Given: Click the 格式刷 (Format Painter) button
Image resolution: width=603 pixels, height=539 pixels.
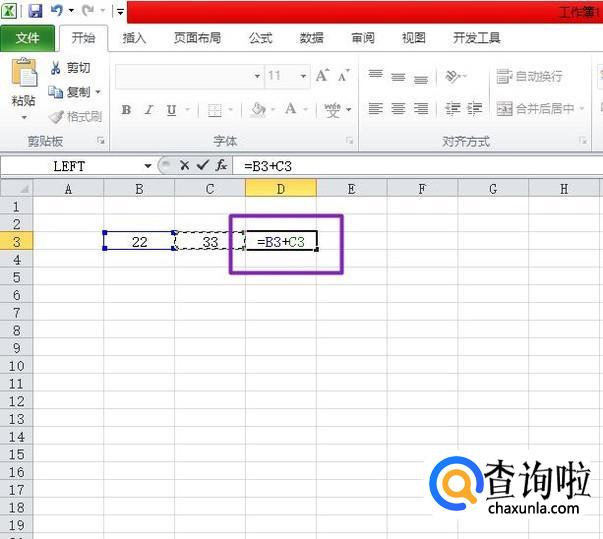Looking at the screenshot, I should click(x=76, y=116).
